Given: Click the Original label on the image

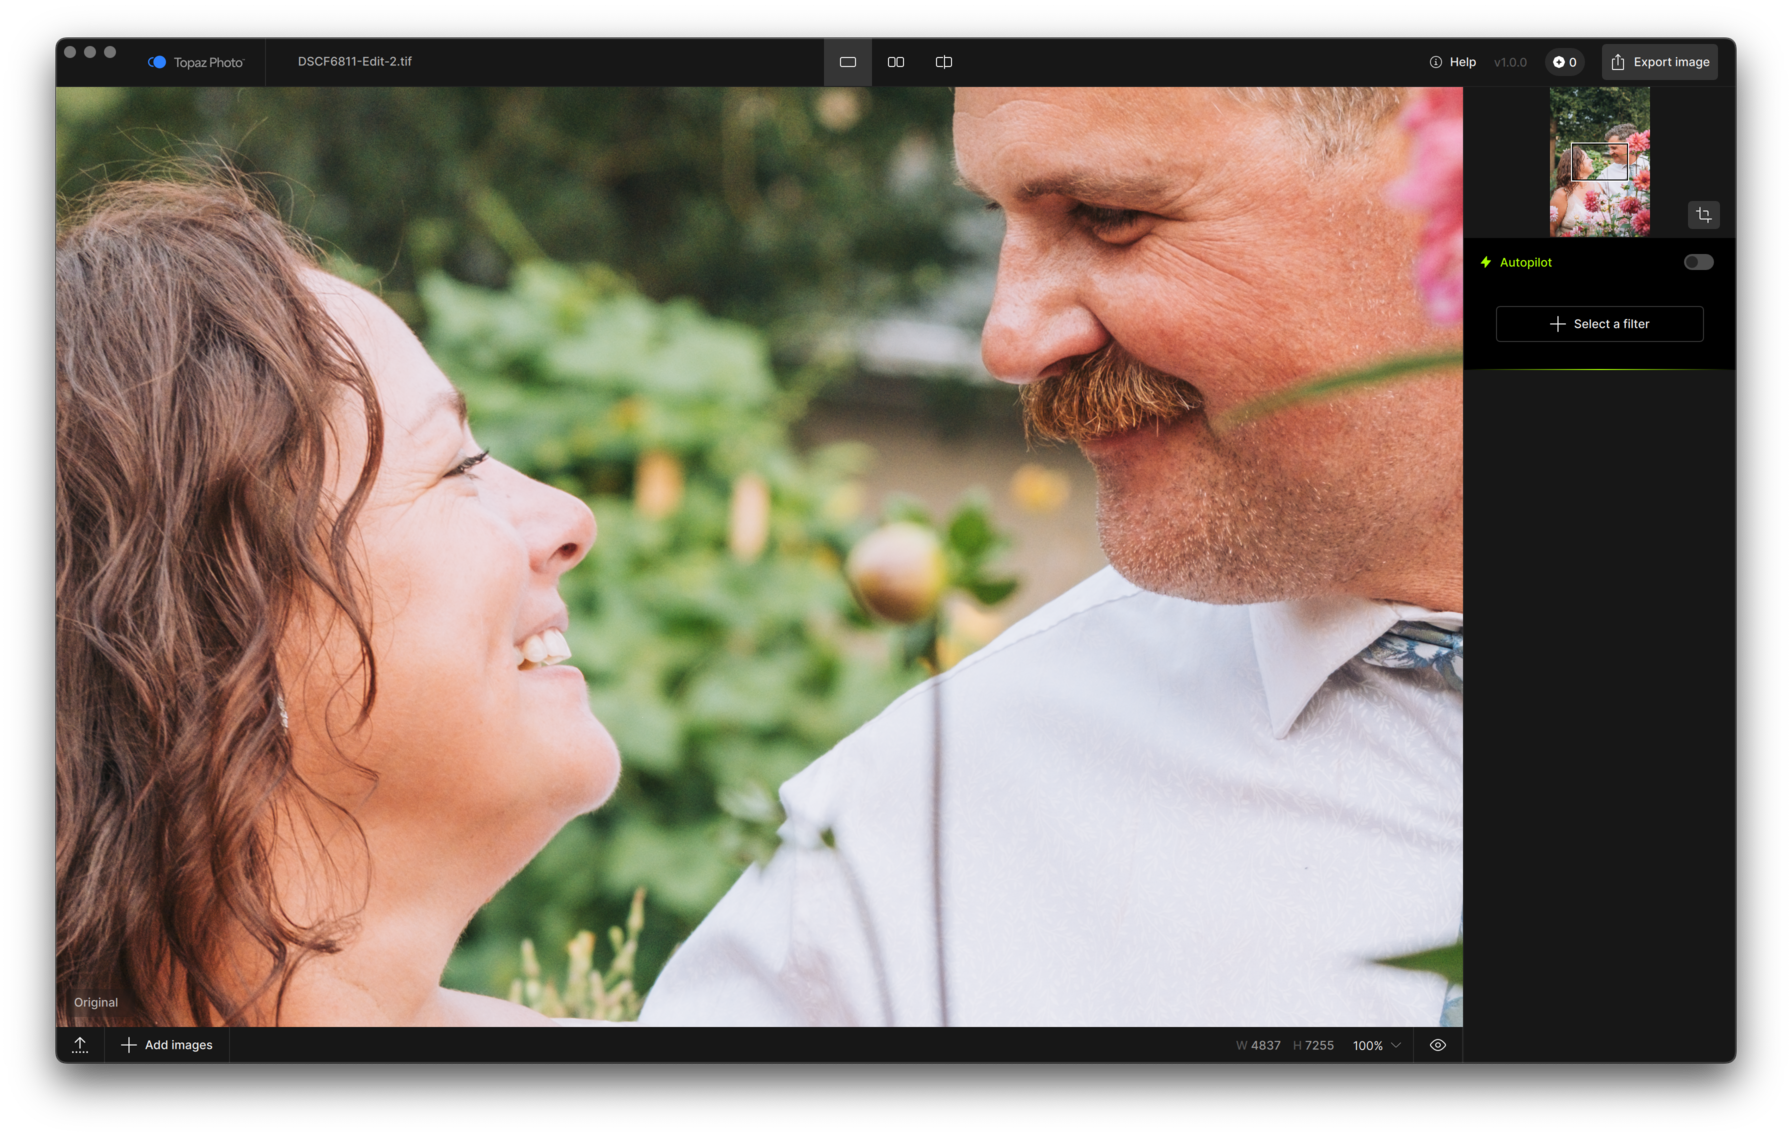Looking at the screenshot, I should pyautogui.click(x=96, y=1002).
